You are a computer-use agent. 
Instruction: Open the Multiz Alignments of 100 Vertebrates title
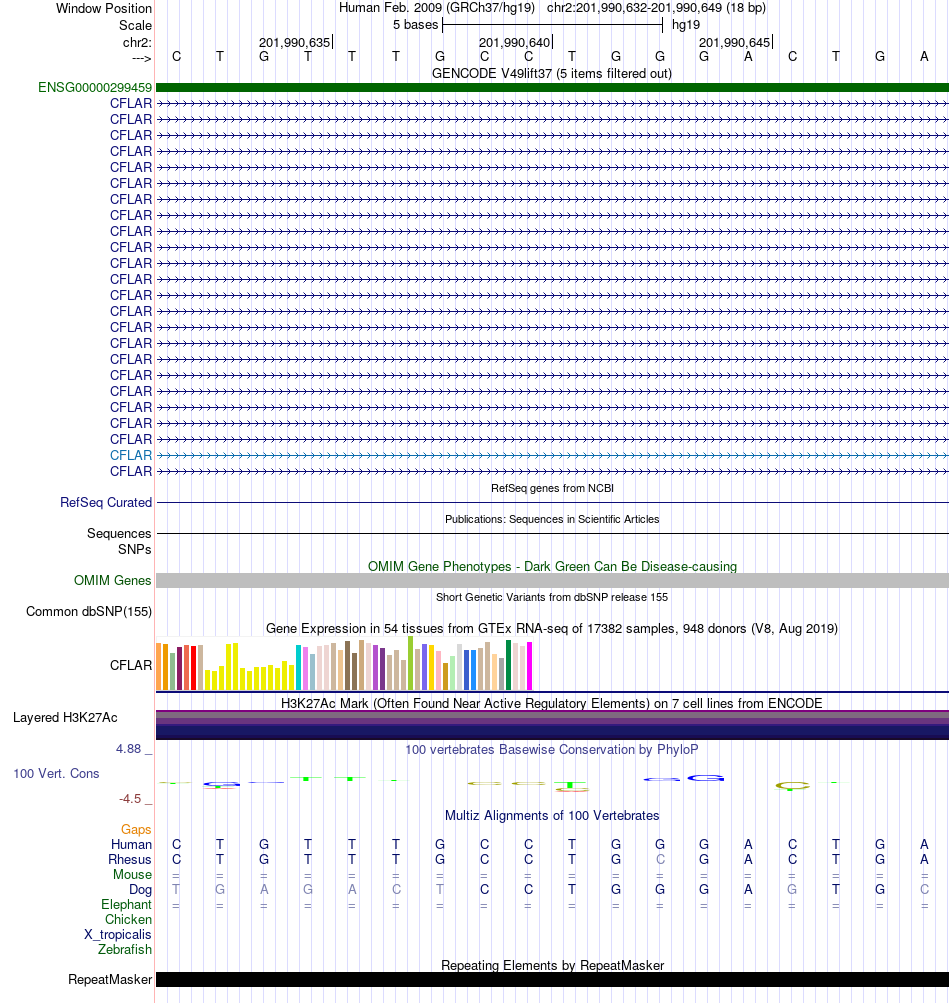[x=551, y=816]
